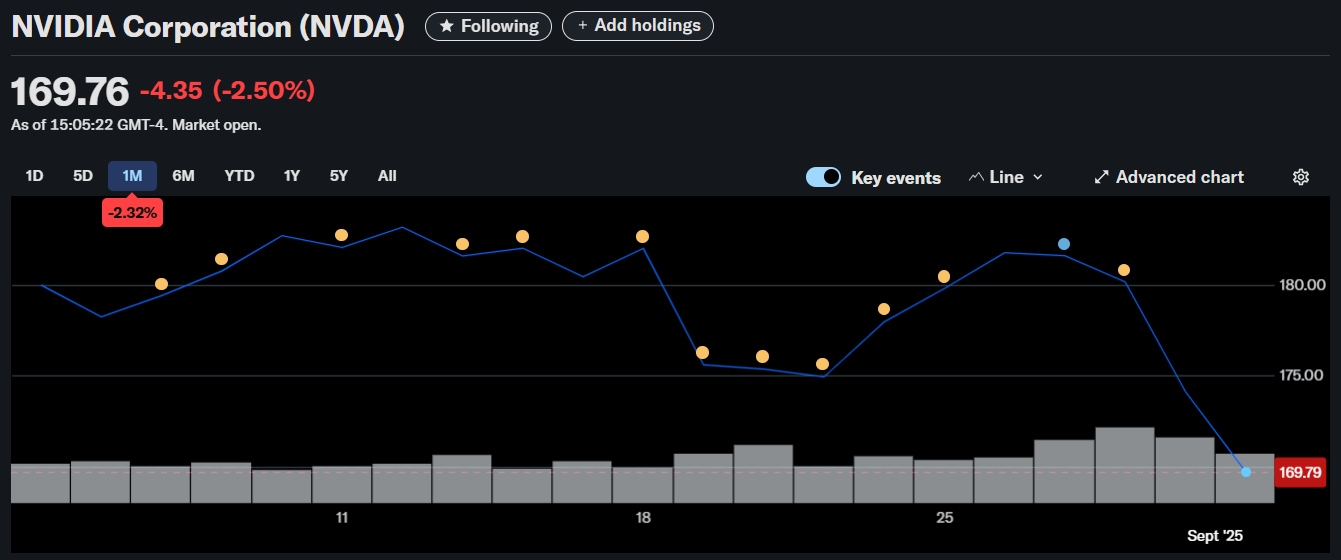Click the Following star button

pos(488,26)
